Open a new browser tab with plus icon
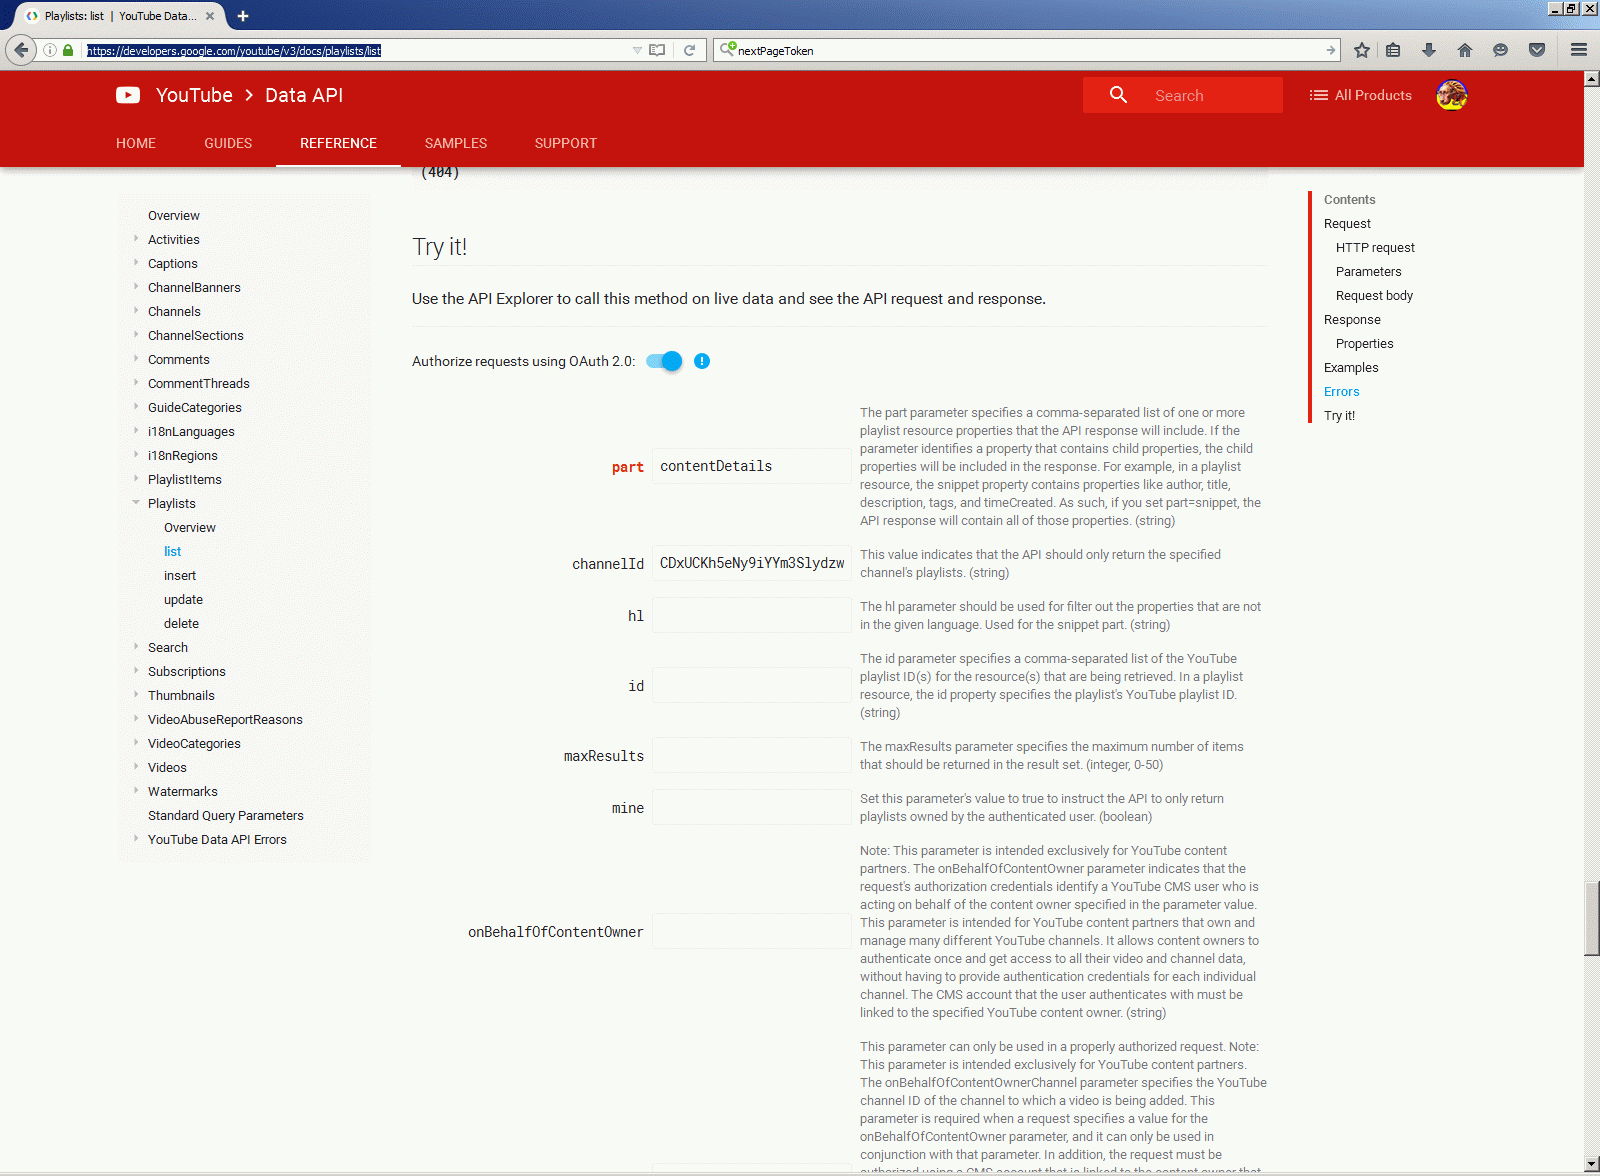 point(243,16)
